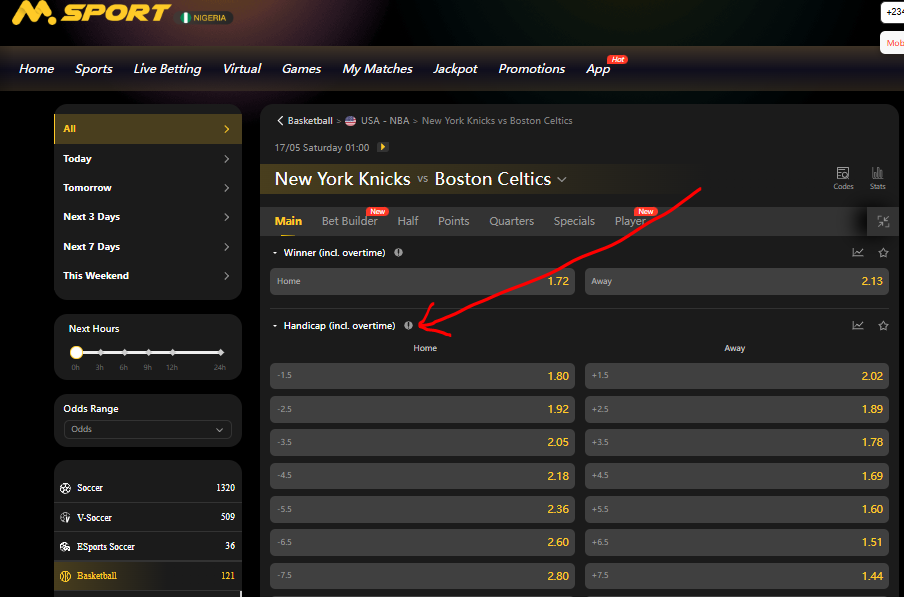This screenshot has width=904, height=597.
Task: Open the Games nav item
Action: tap(301, 69)
